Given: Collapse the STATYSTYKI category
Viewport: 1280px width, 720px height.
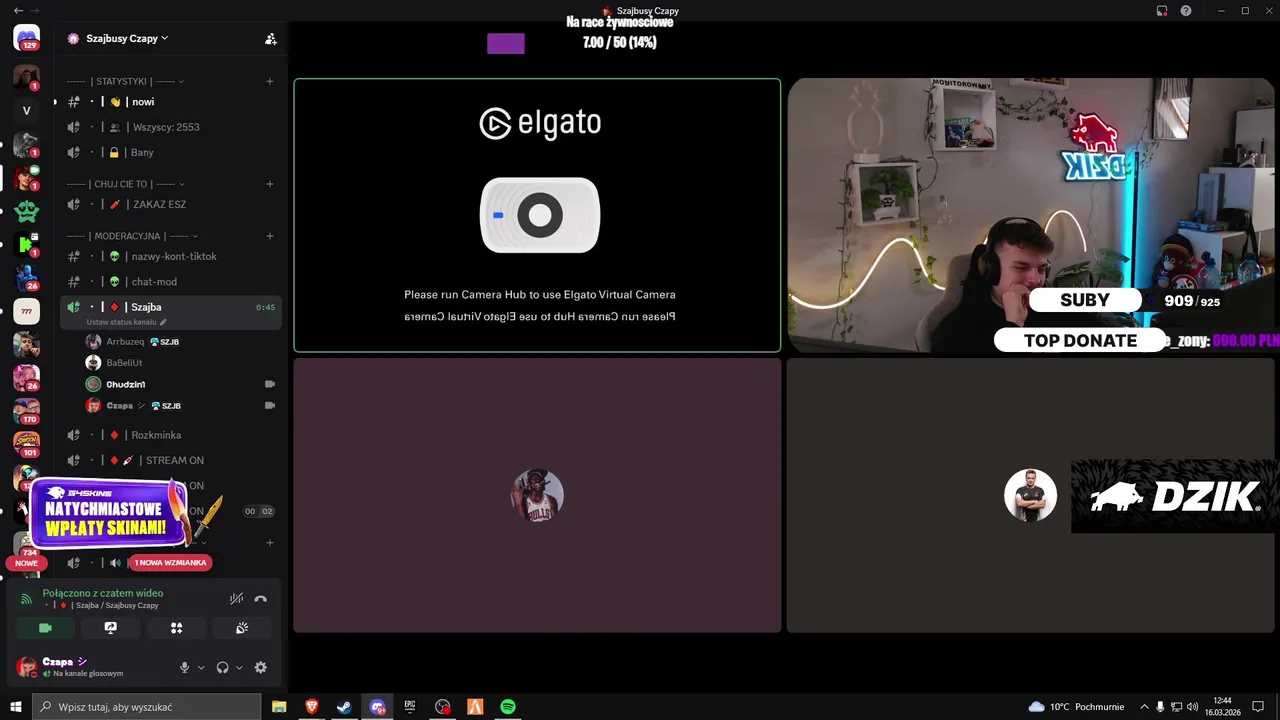Looking at the screenshot, I should coord(125,81).
